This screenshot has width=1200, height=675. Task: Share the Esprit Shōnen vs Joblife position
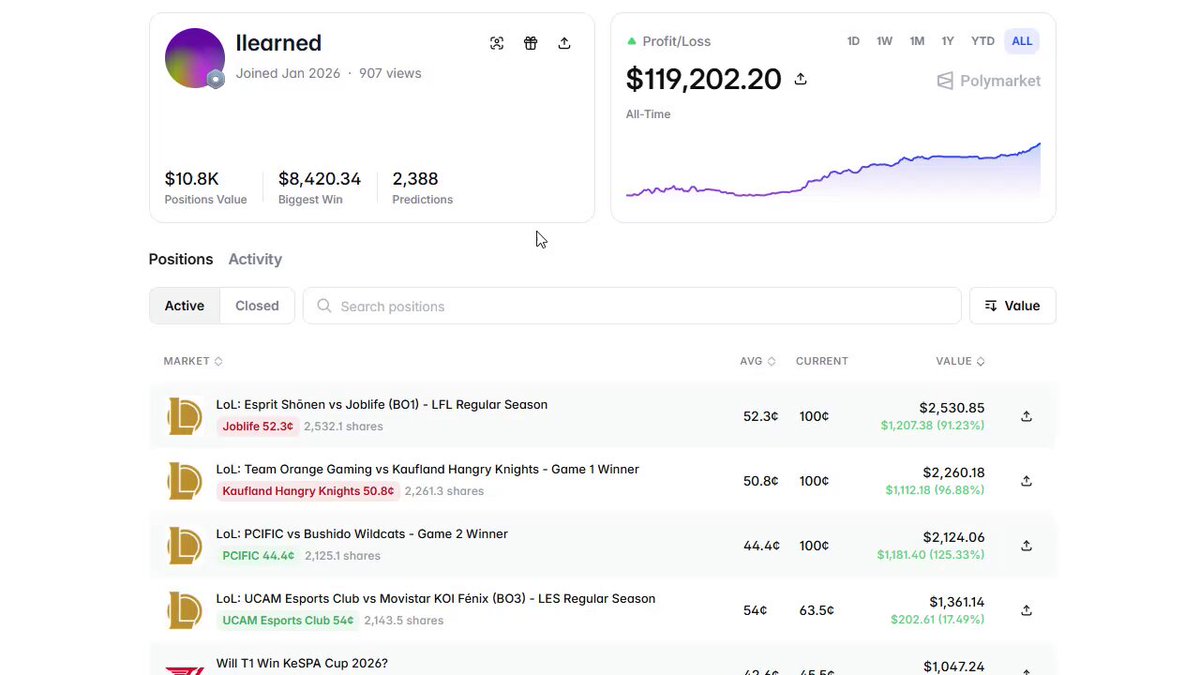1026,416
